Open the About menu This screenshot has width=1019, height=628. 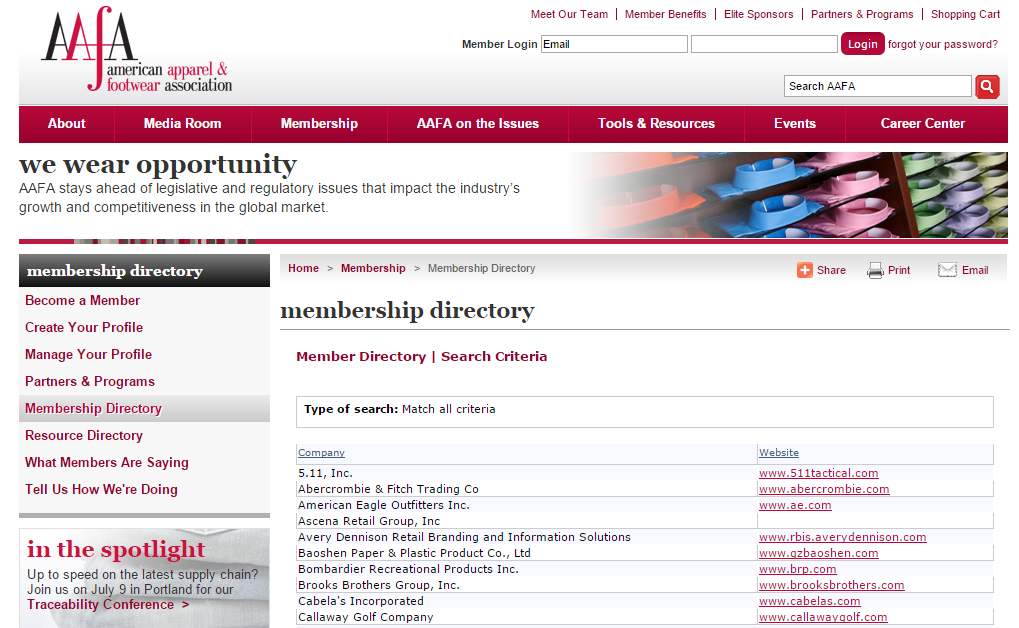[66, 124]
